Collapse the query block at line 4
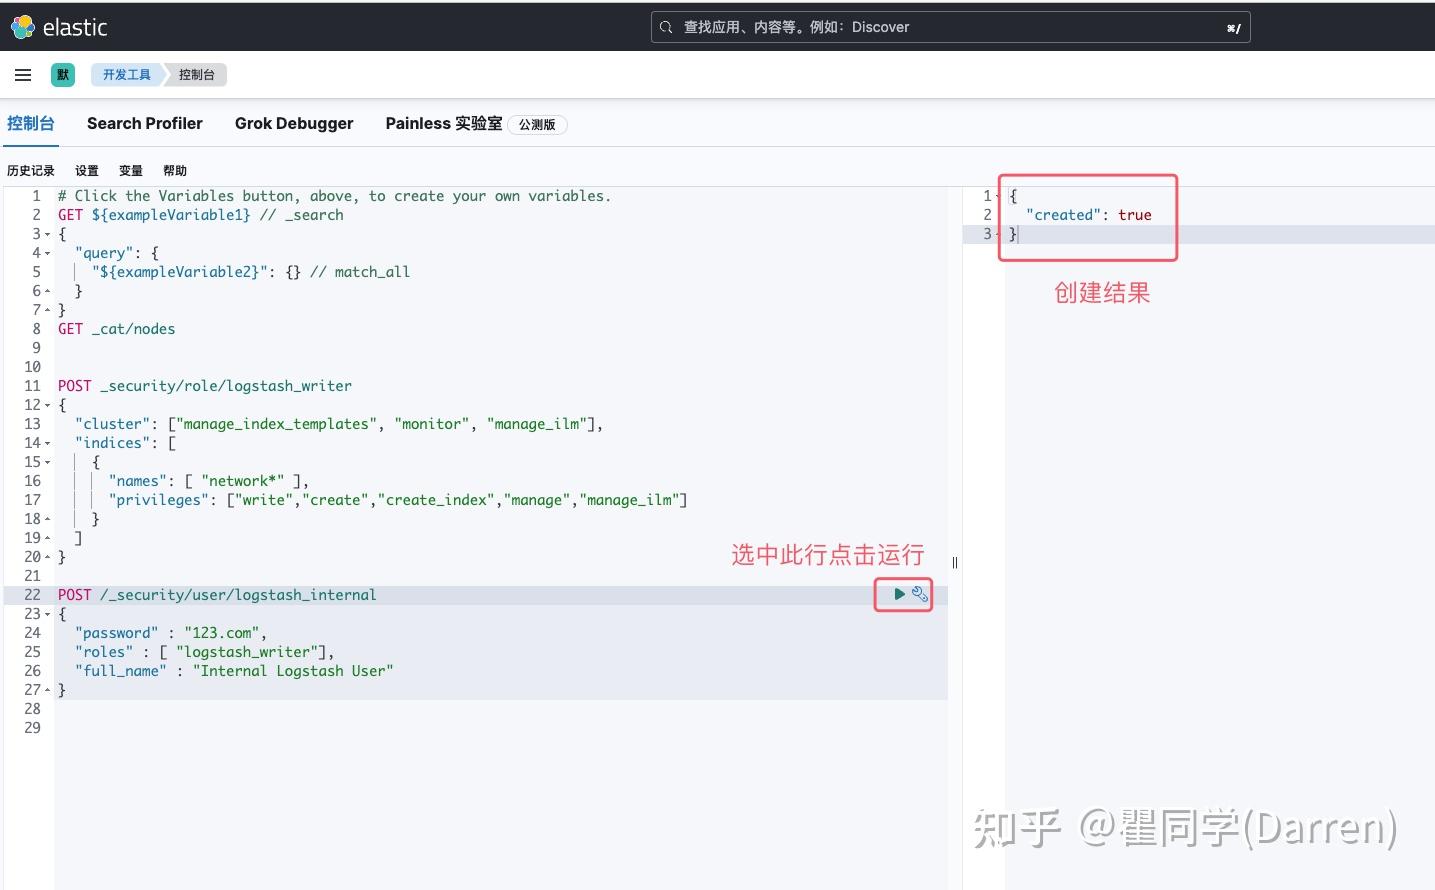The height and width of the screenshot is (890, 1435). pos(46,252)
